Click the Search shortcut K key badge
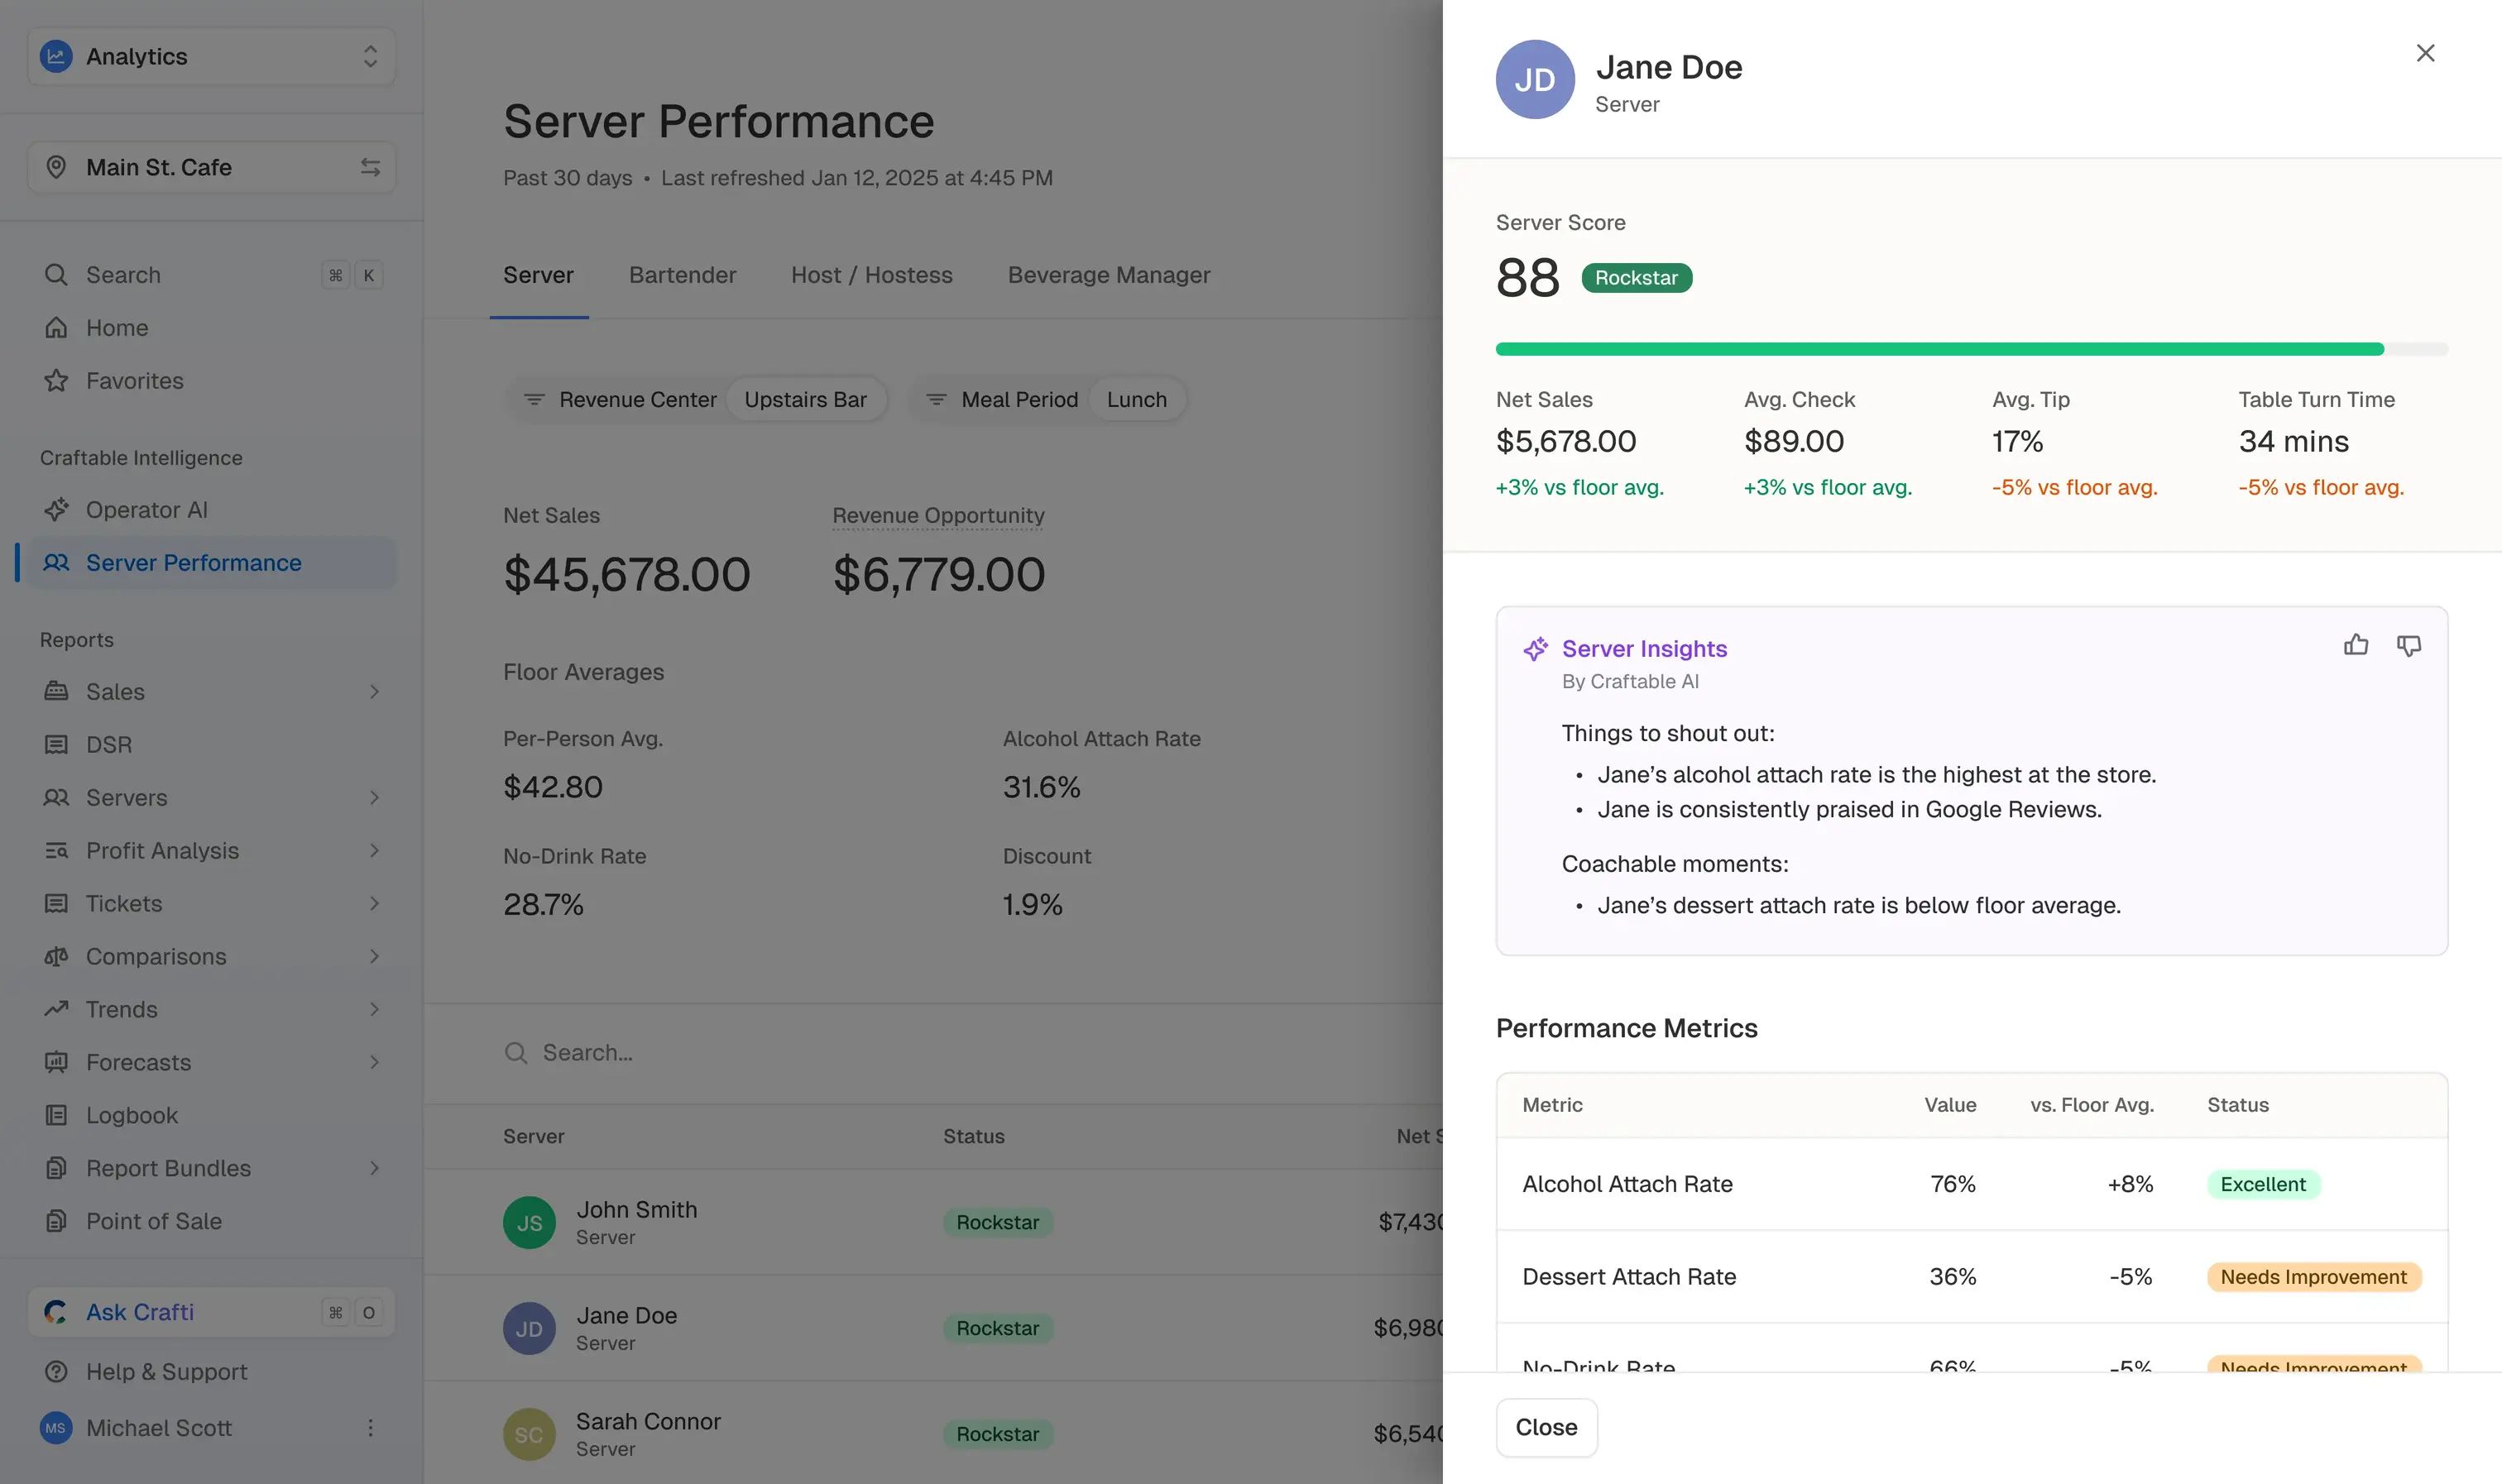Image resolution: width=2502 pixels, height=1484 pixels. 369,275
